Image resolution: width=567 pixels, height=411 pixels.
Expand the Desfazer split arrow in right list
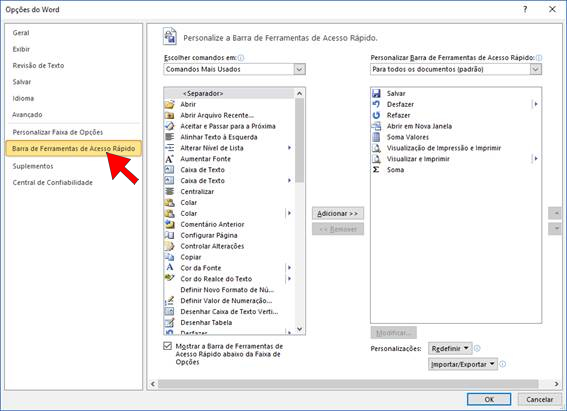tap(536, 104)
